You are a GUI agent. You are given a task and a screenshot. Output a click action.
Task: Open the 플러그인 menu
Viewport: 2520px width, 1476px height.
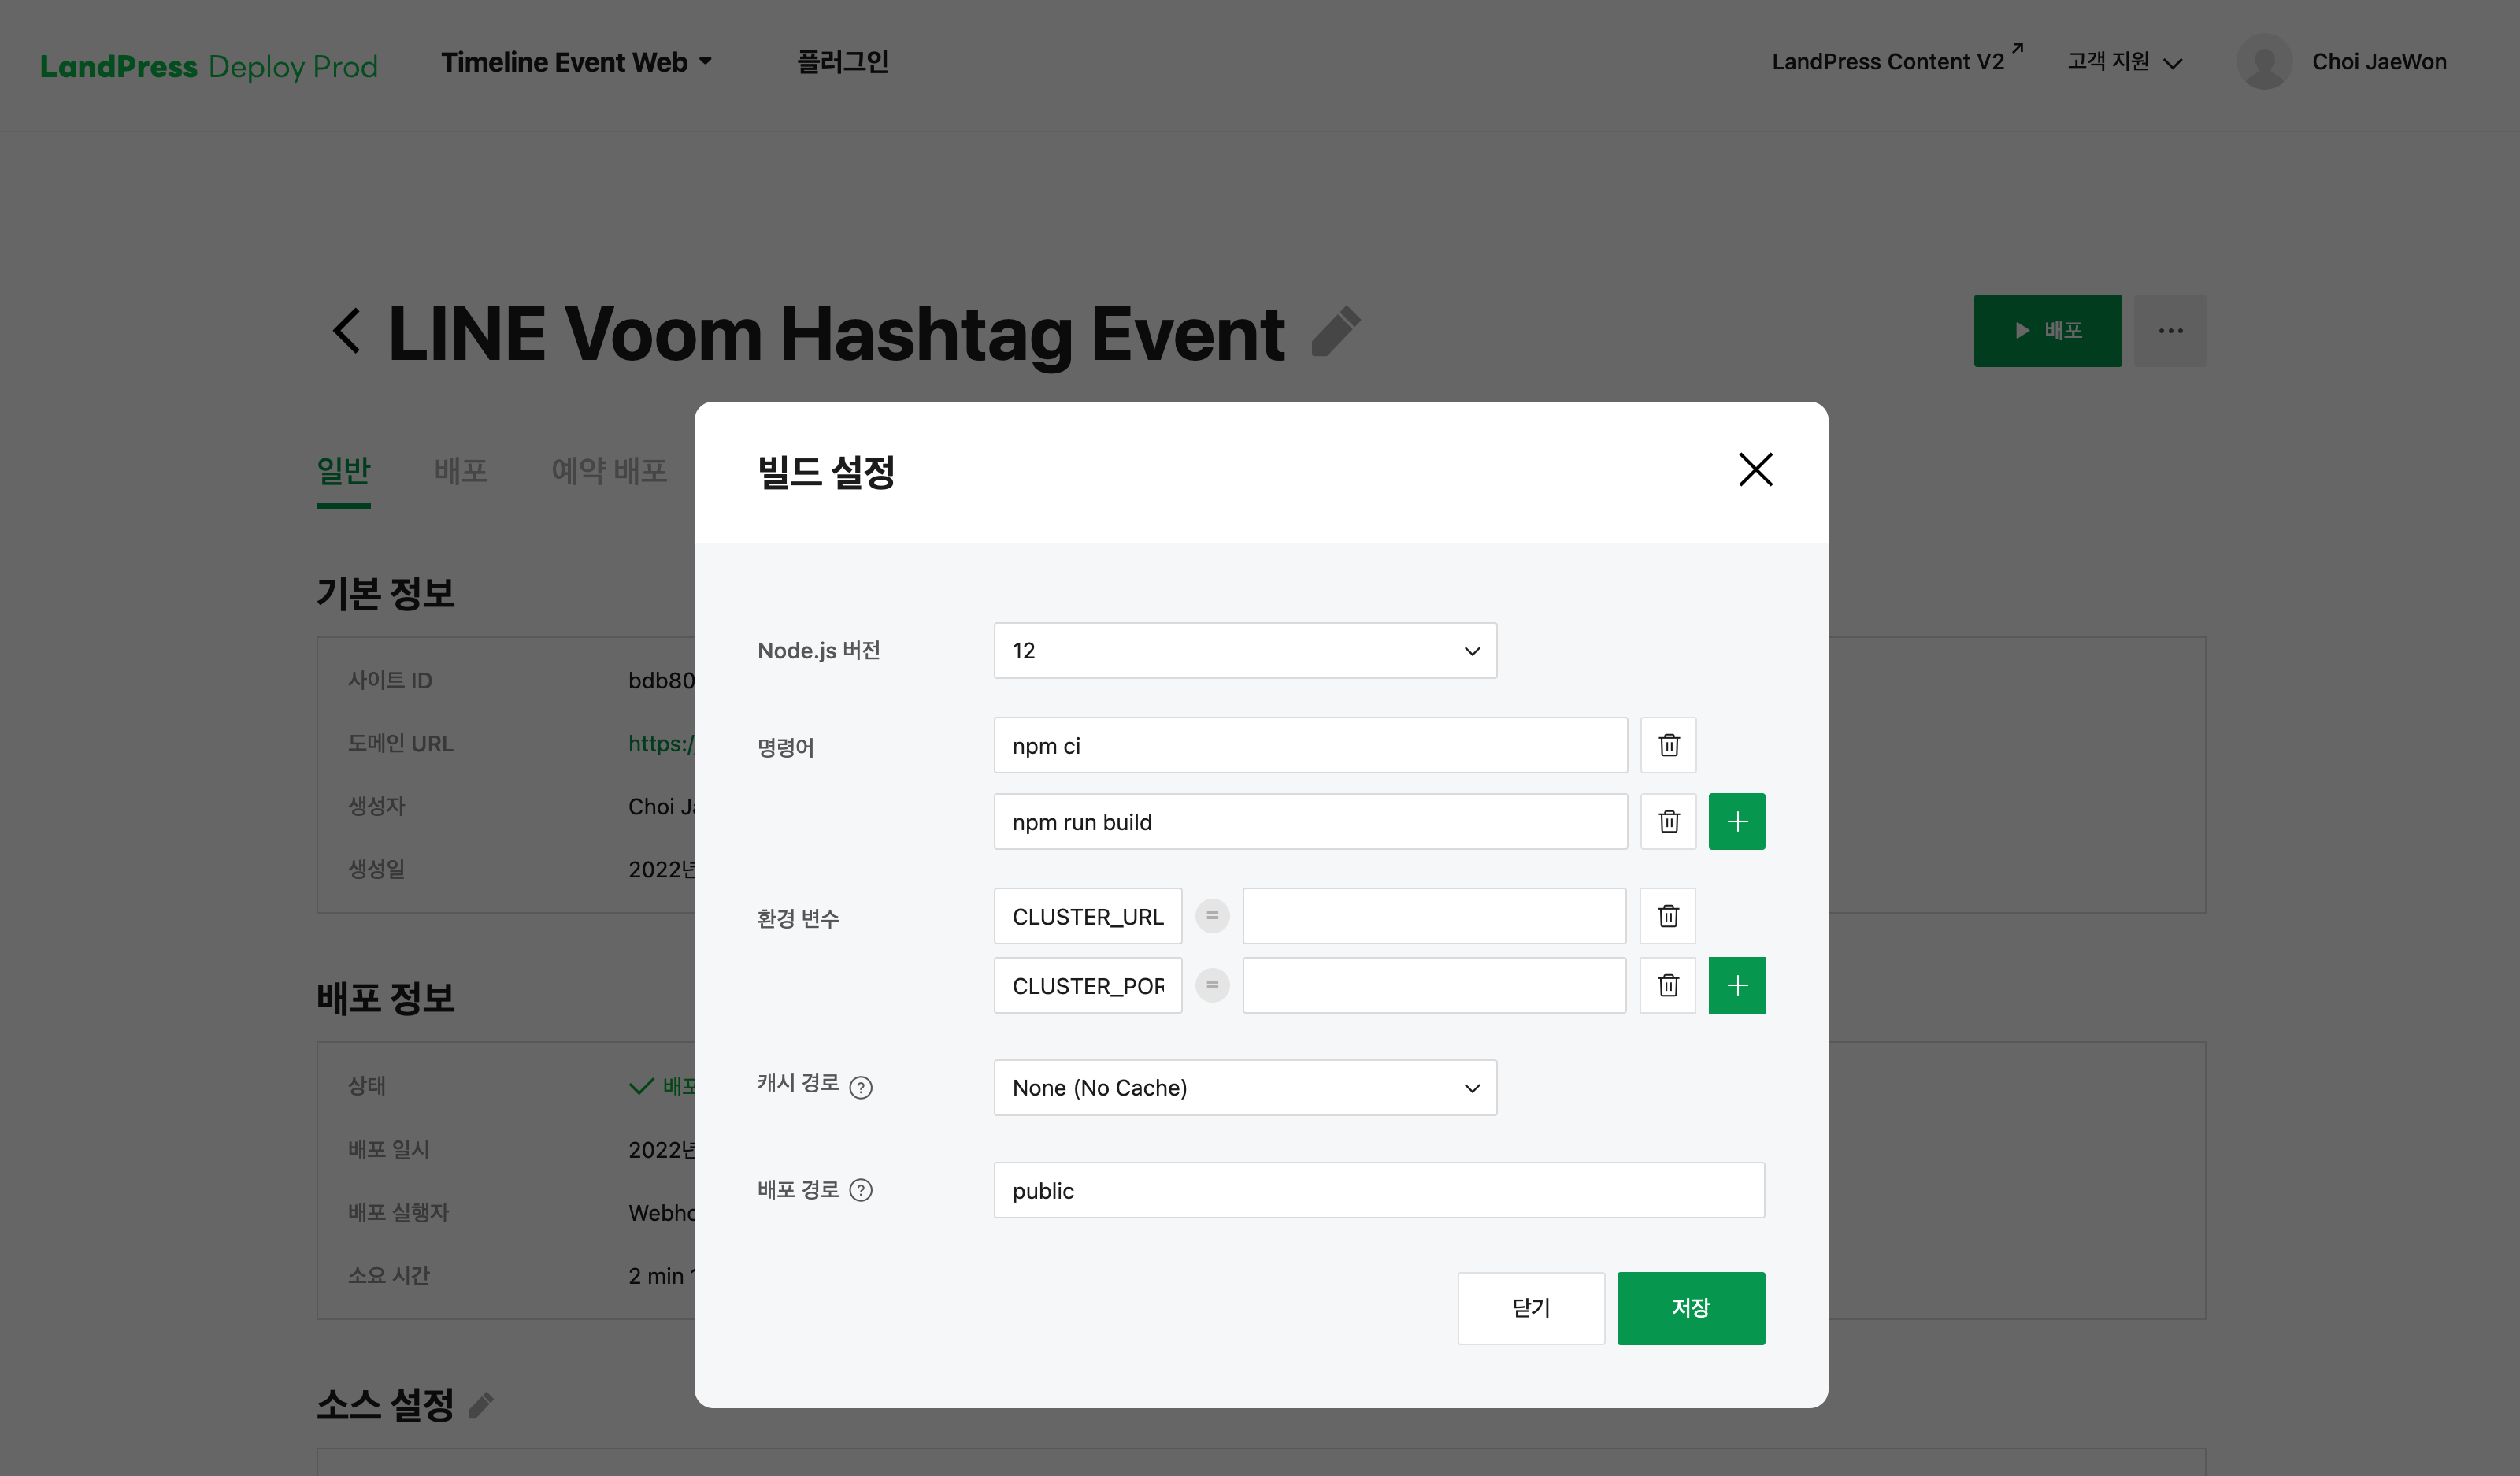(843, 62)
